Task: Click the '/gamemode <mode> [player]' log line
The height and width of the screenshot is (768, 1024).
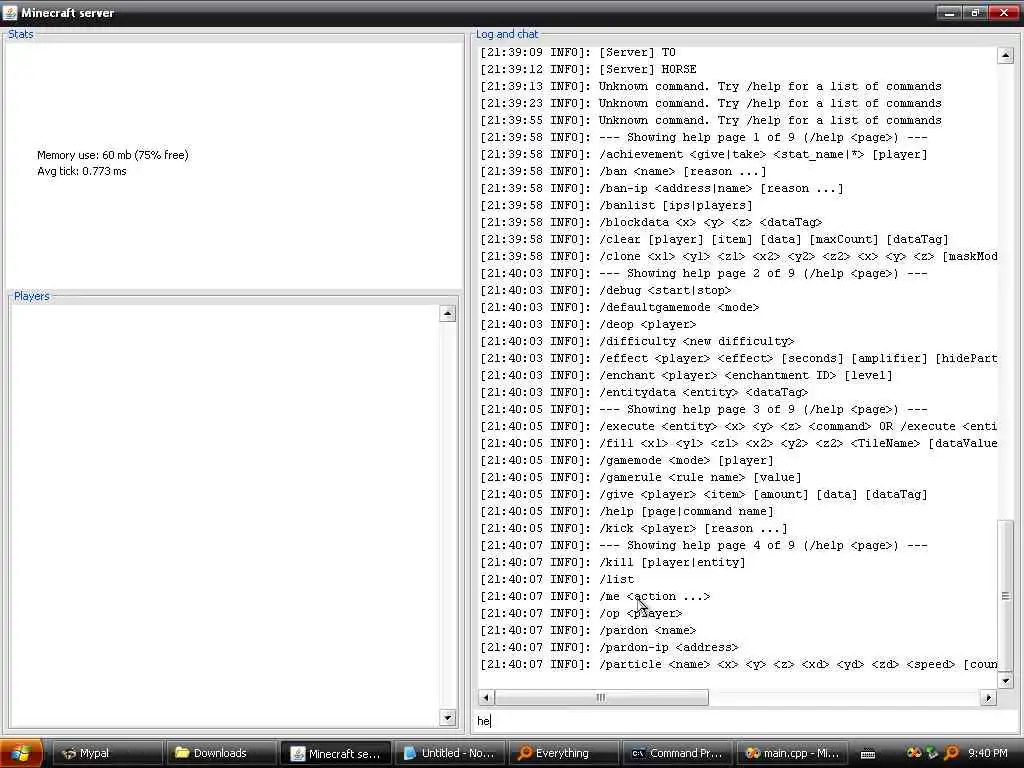Action: click(627, 460)
